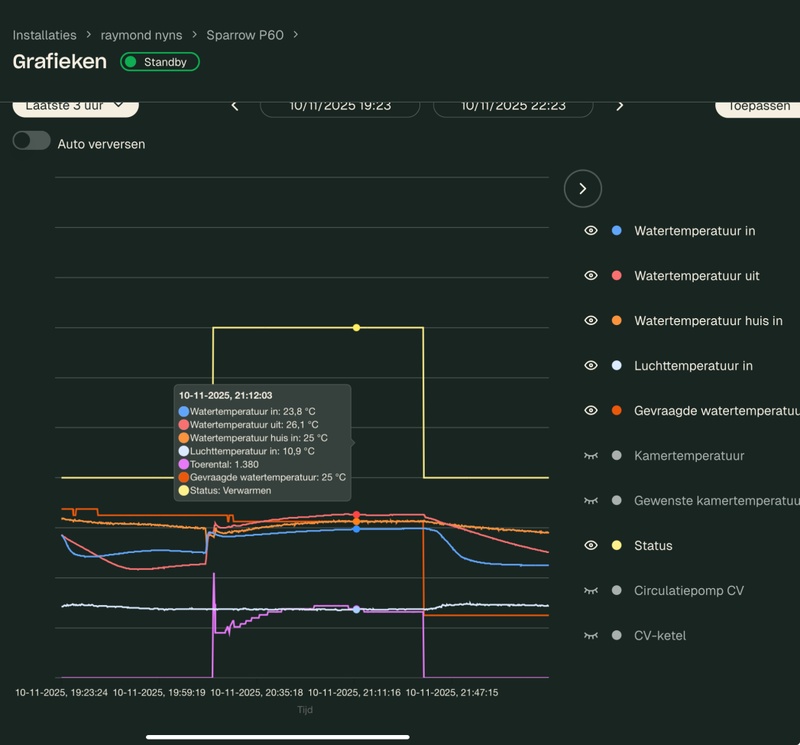
Task: Click eye icon for Gevraagde watertemperatuur
Action: click(x=591, y=411)
